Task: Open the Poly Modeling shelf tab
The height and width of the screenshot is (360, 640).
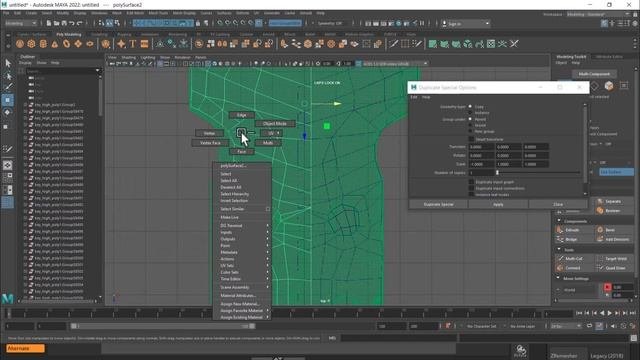Action: 69,35
